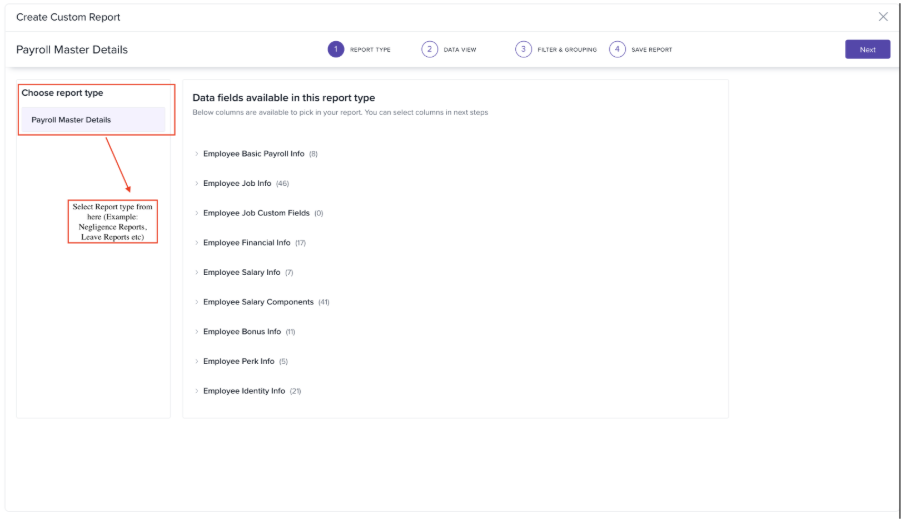This screenshot has height=519, width=901.
Task: Go to the Data View step label
Action: point(460,50)
